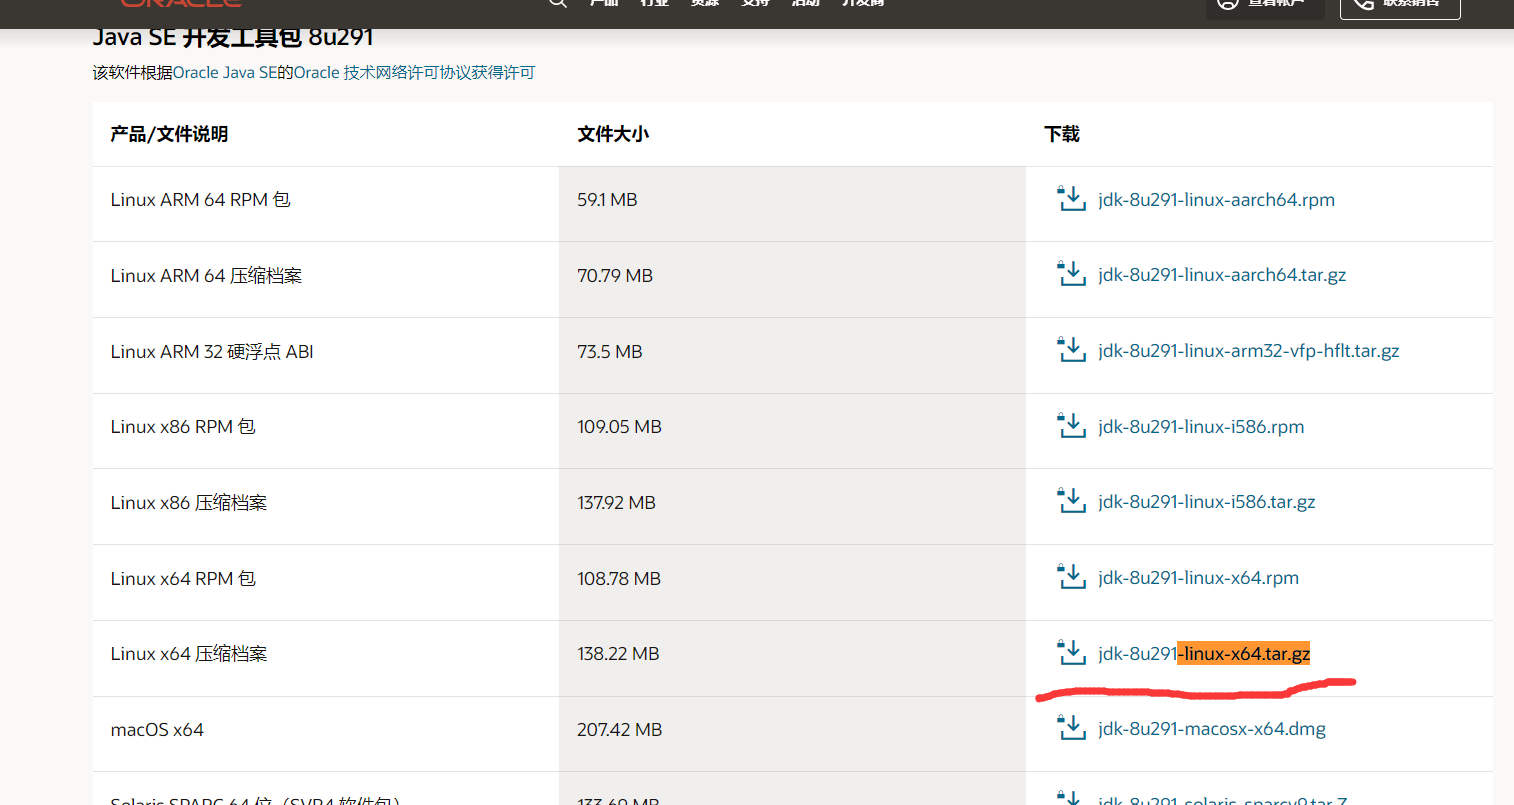Image resolution: width=1514 pixels, height=805 pixels.
Task: Click the account icon next to 查看帐户
Action: pos(1228,4)
